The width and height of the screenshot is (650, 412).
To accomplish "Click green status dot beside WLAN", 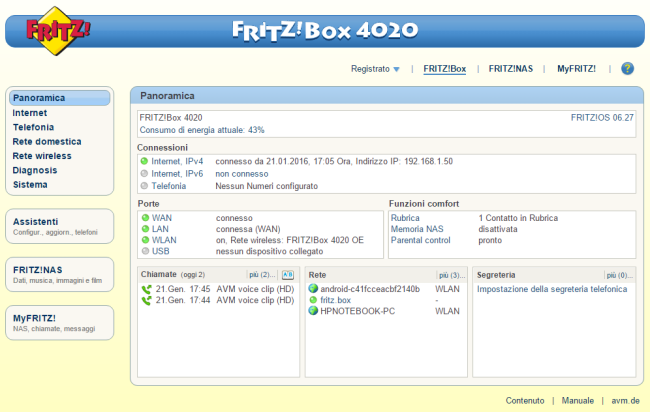I will pos(145,240).
